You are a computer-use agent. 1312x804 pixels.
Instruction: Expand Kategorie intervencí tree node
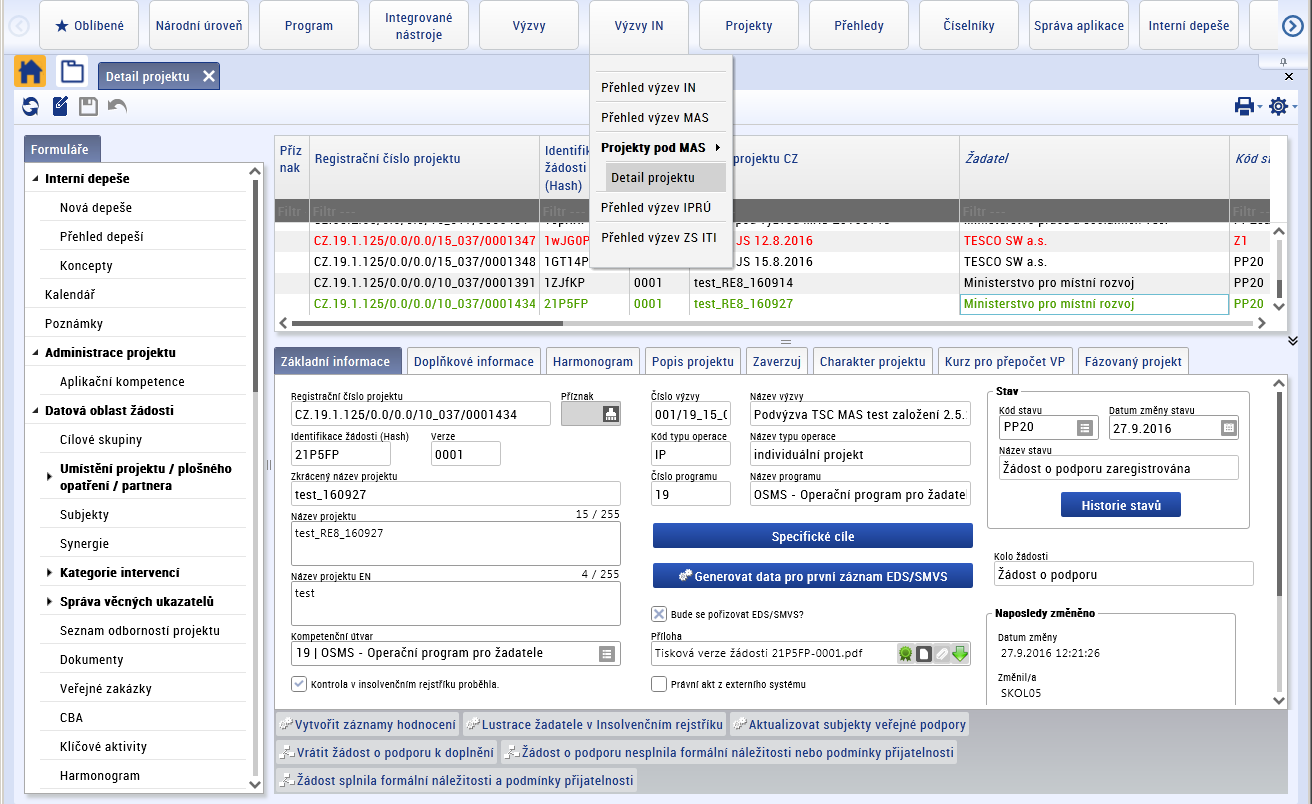(49, 573)
